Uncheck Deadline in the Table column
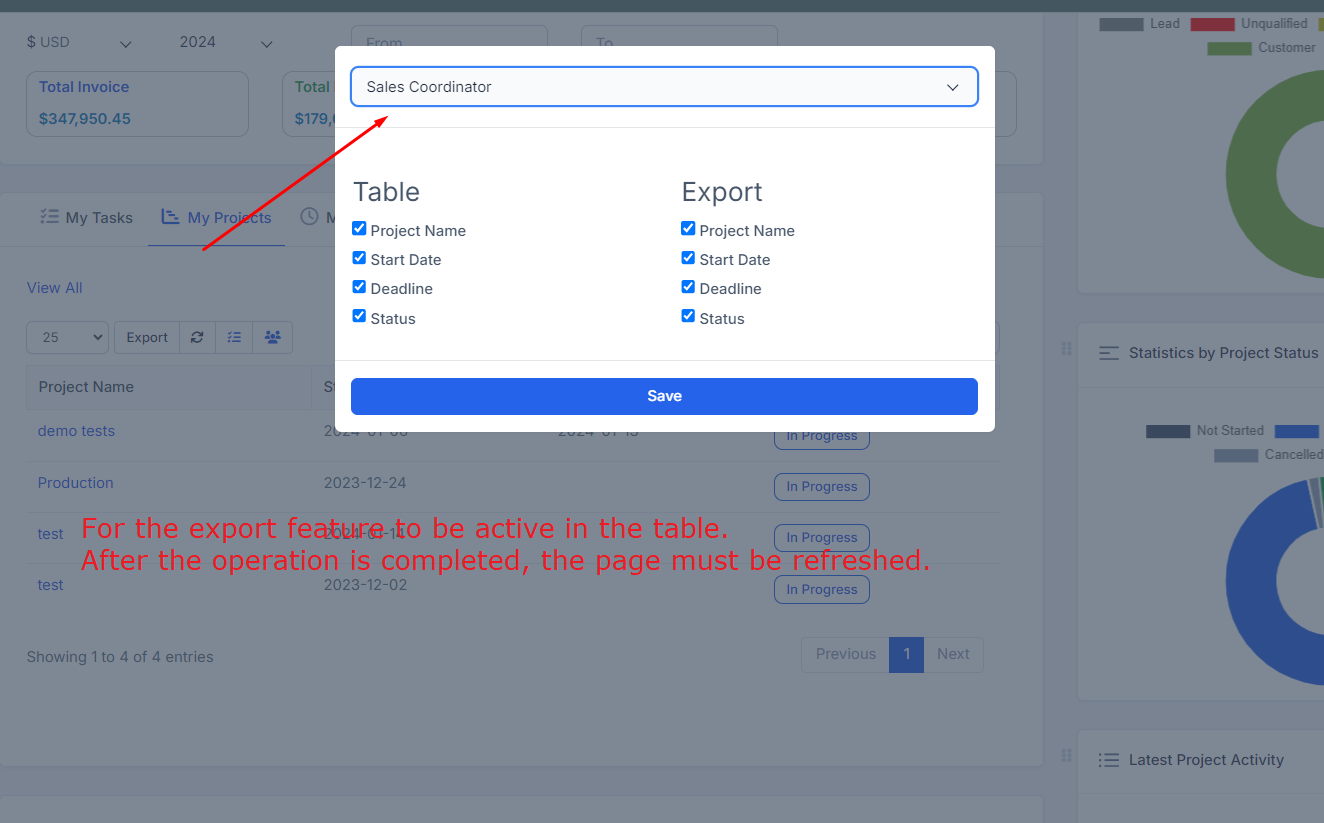 360,287
